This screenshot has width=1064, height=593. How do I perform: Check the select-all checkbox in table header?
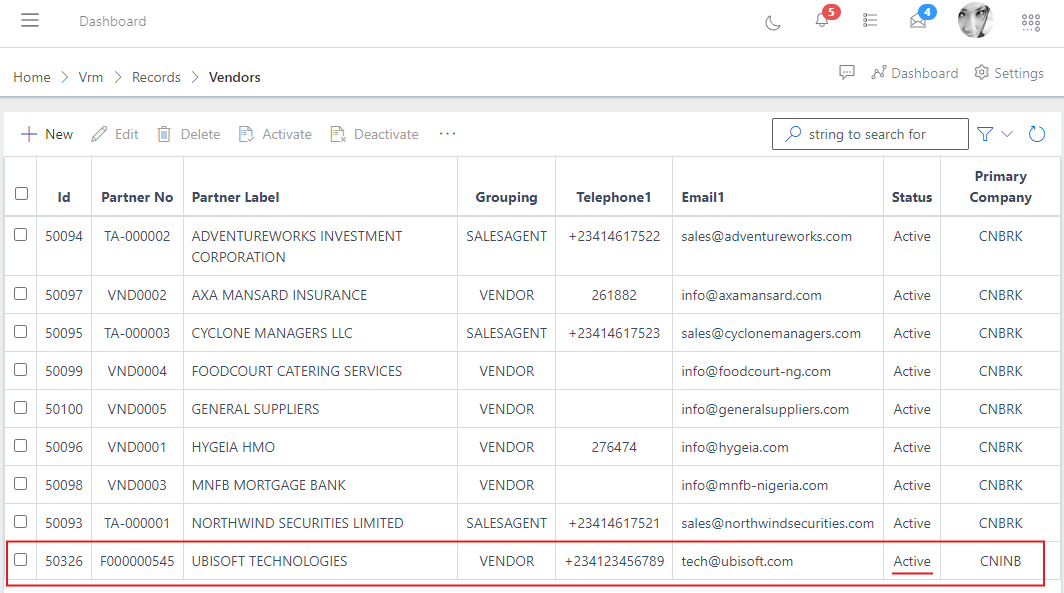pyautogui.click(x=21, y=194)
